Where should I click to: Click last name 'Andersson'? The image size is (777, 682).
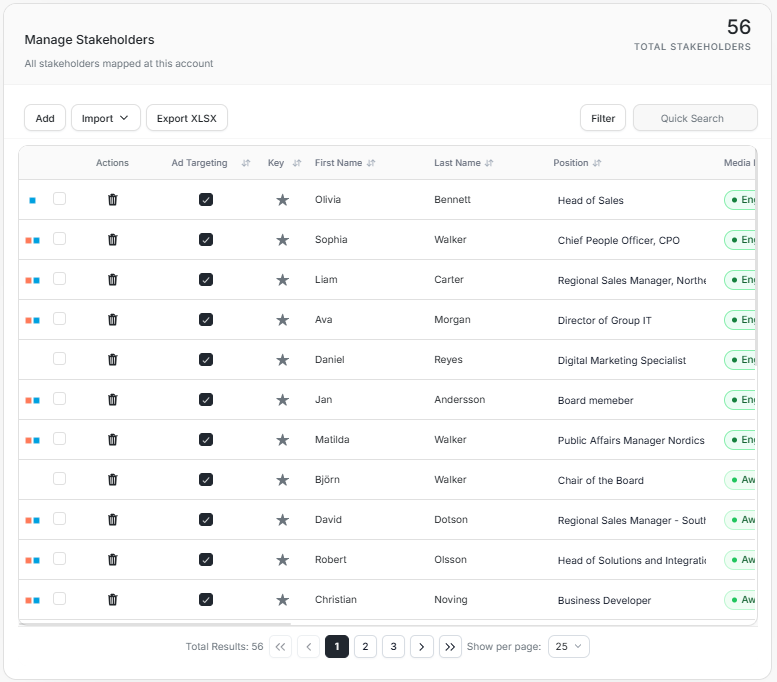459,399
